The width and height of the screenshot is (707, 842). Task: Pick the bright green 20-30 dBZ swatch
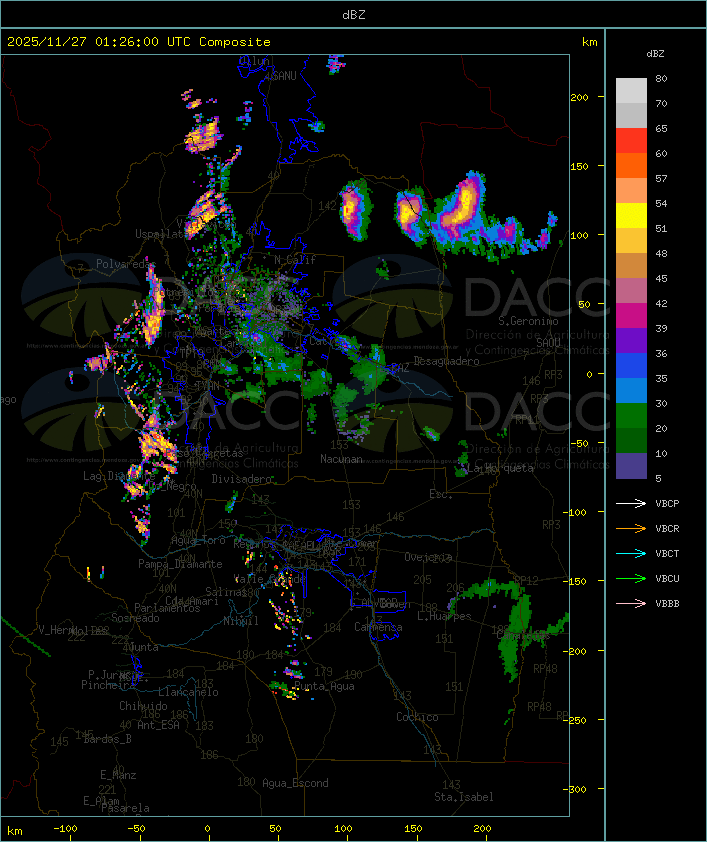[x=631, y=416]
